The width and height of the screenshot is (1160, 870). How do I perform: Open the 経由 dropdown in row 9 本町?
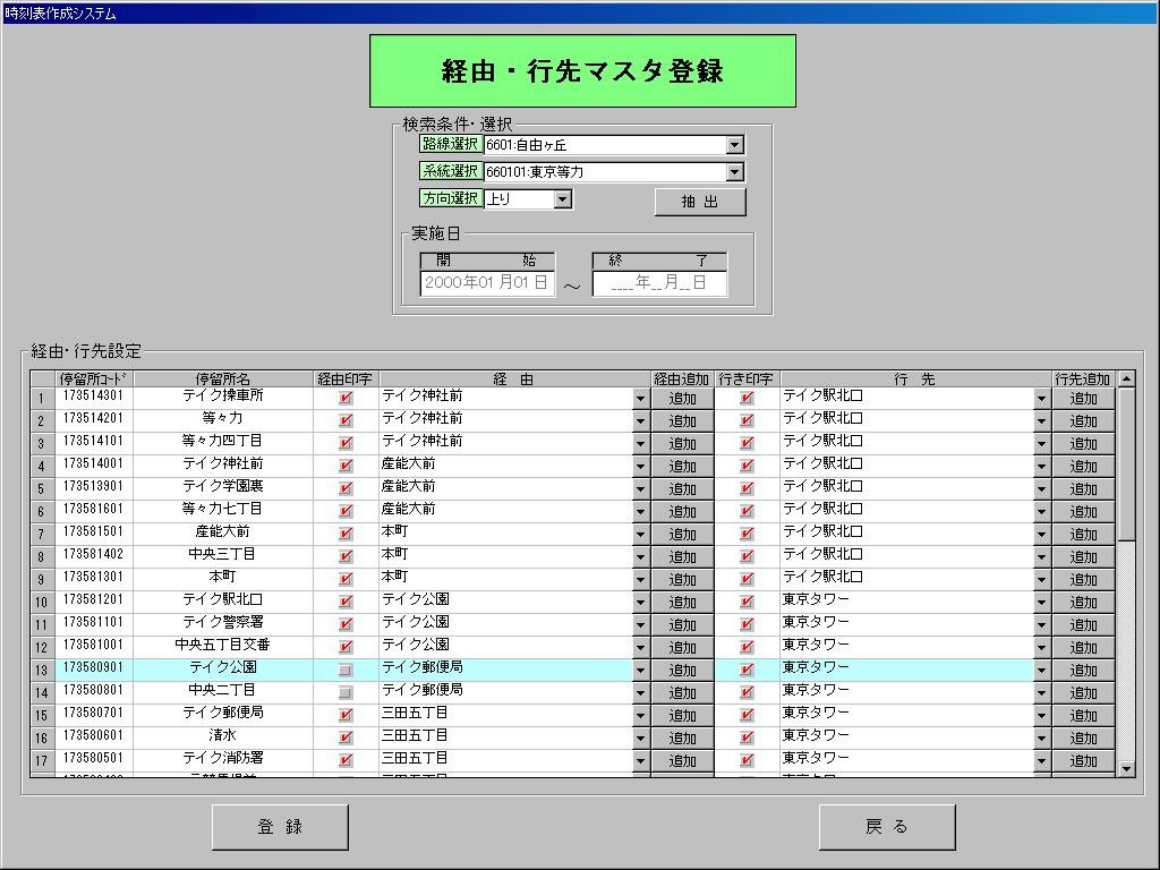(641, 579)
